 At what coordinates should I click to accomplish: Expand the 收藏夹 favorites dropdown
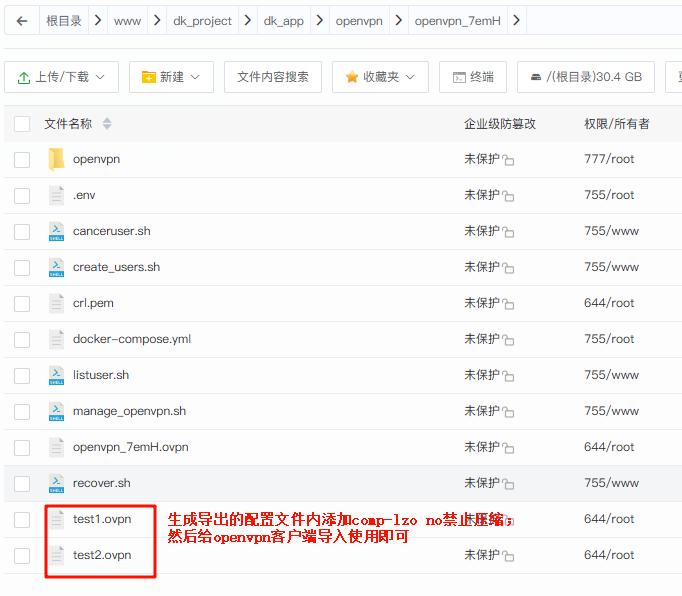[379, 77]
